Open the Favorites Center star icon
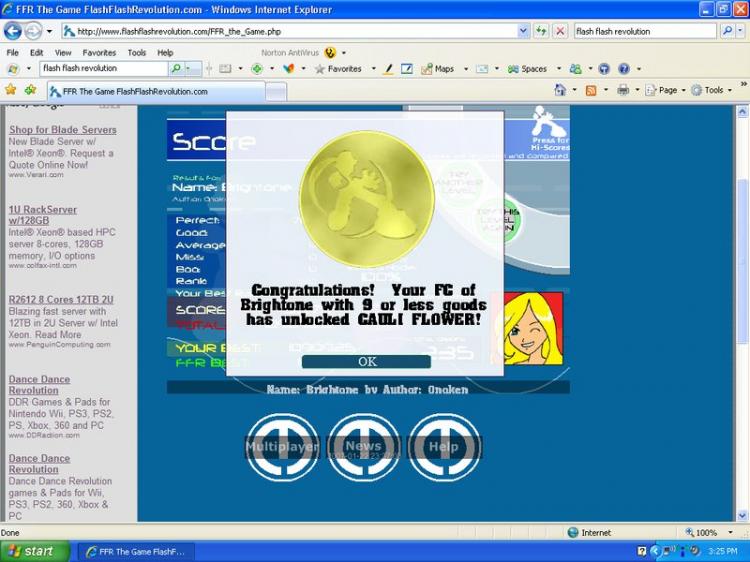Screen dimensions: 750x562 11,90
